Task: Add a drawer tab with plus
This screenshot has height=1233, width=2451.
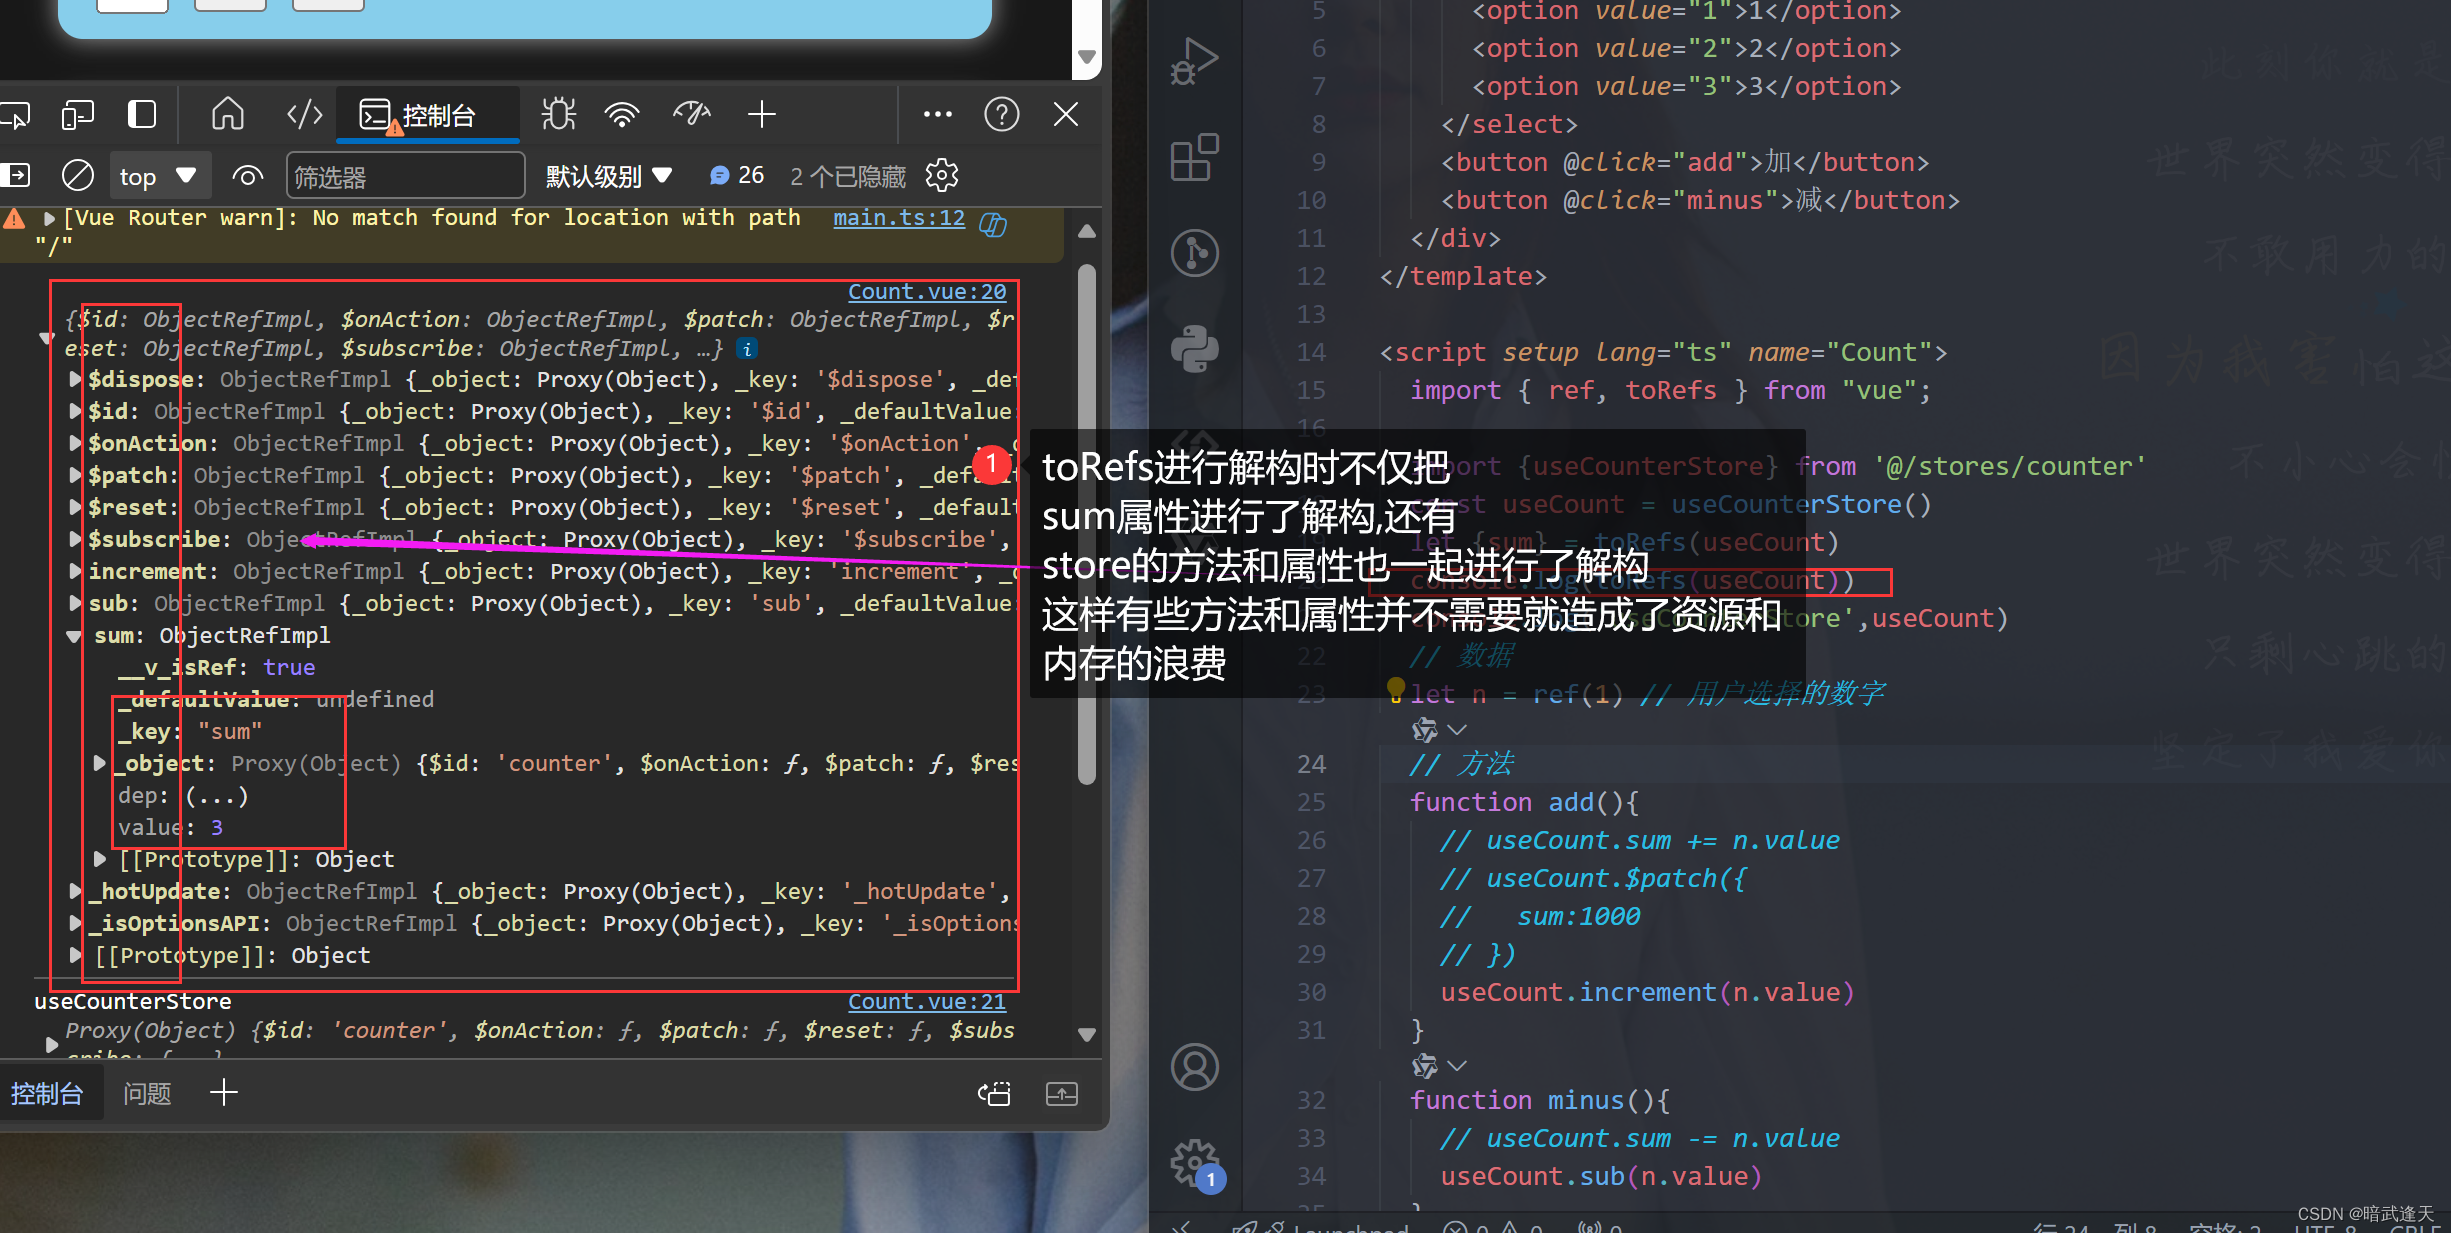Action: tap(224, 1093)
